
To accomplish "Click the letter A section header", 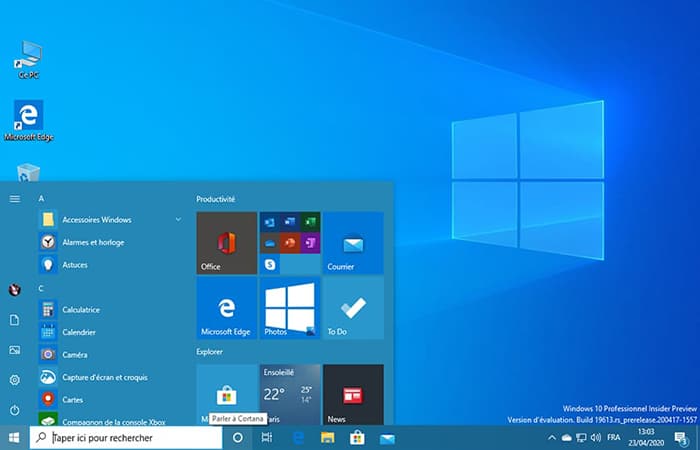I will [x=41, y=199].
